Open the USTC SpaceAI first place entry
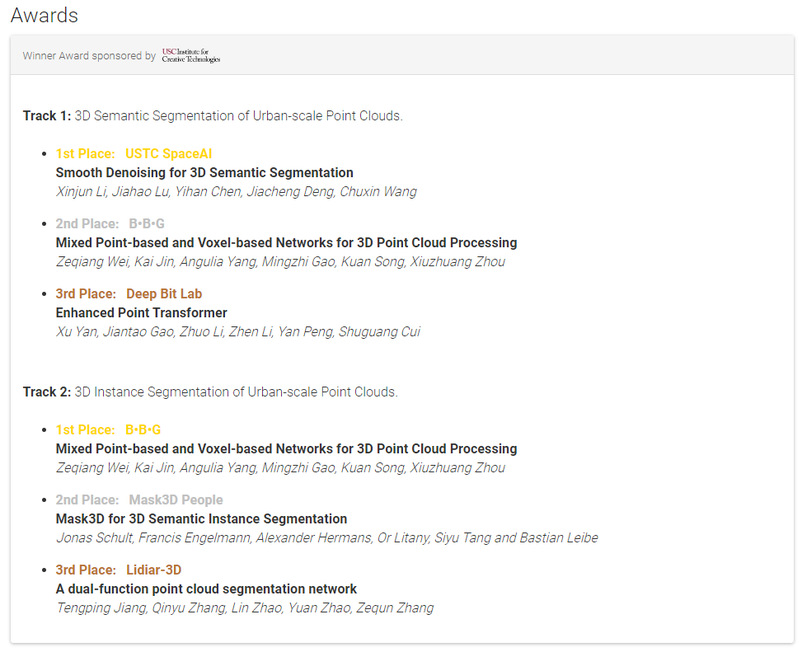 click(134, 154)
